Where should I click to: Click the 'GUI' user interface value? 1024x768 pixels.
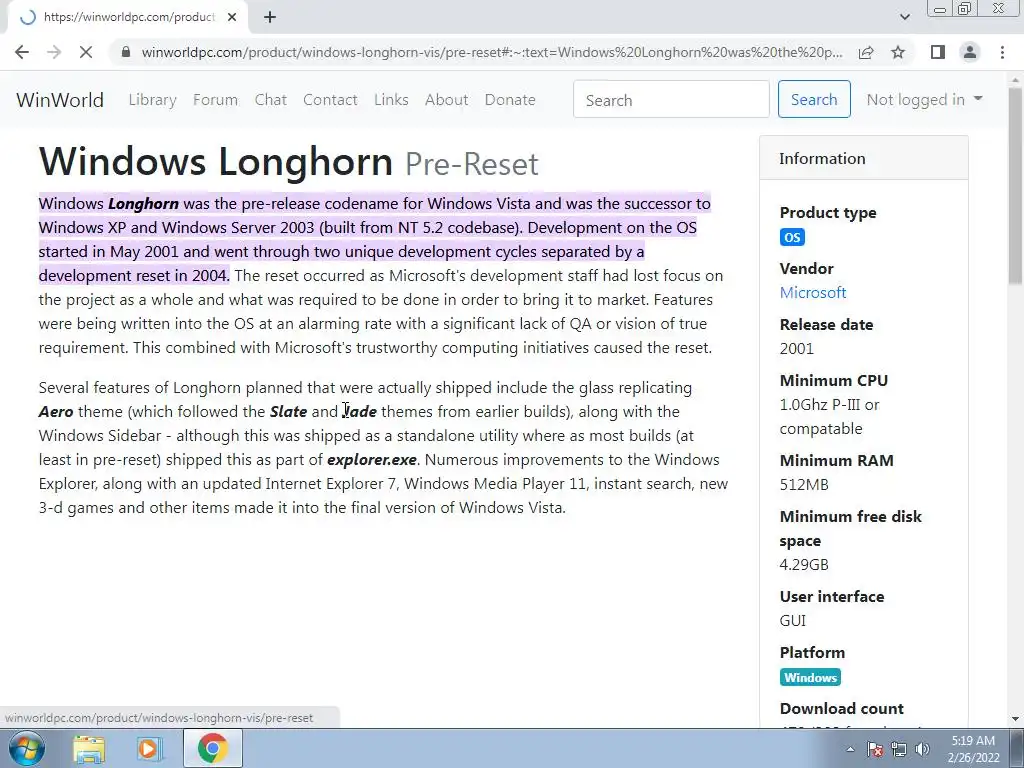tap(793, 621)
